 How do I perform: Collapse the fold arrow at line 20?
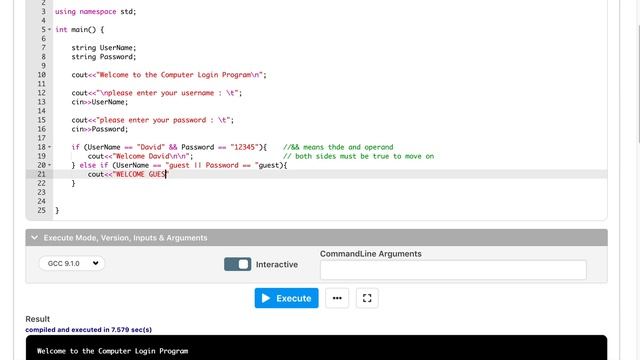tap(49, 165)
